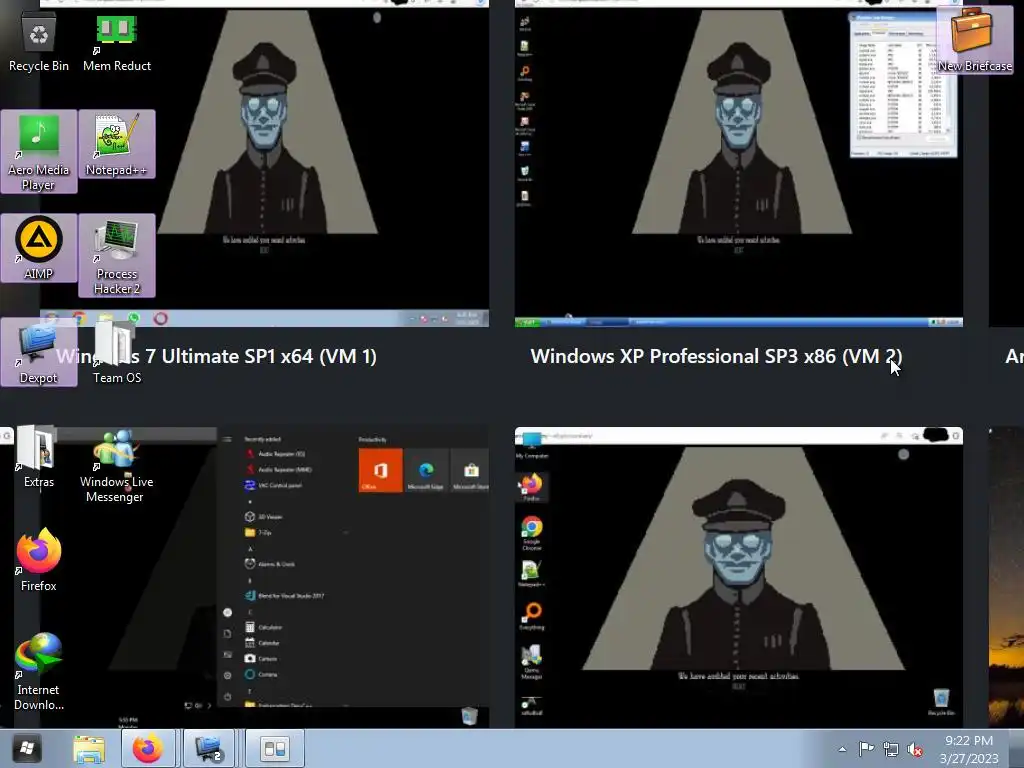1024x768 pixels.
Task: Open the Team OS folder
Action: (116, 352)
